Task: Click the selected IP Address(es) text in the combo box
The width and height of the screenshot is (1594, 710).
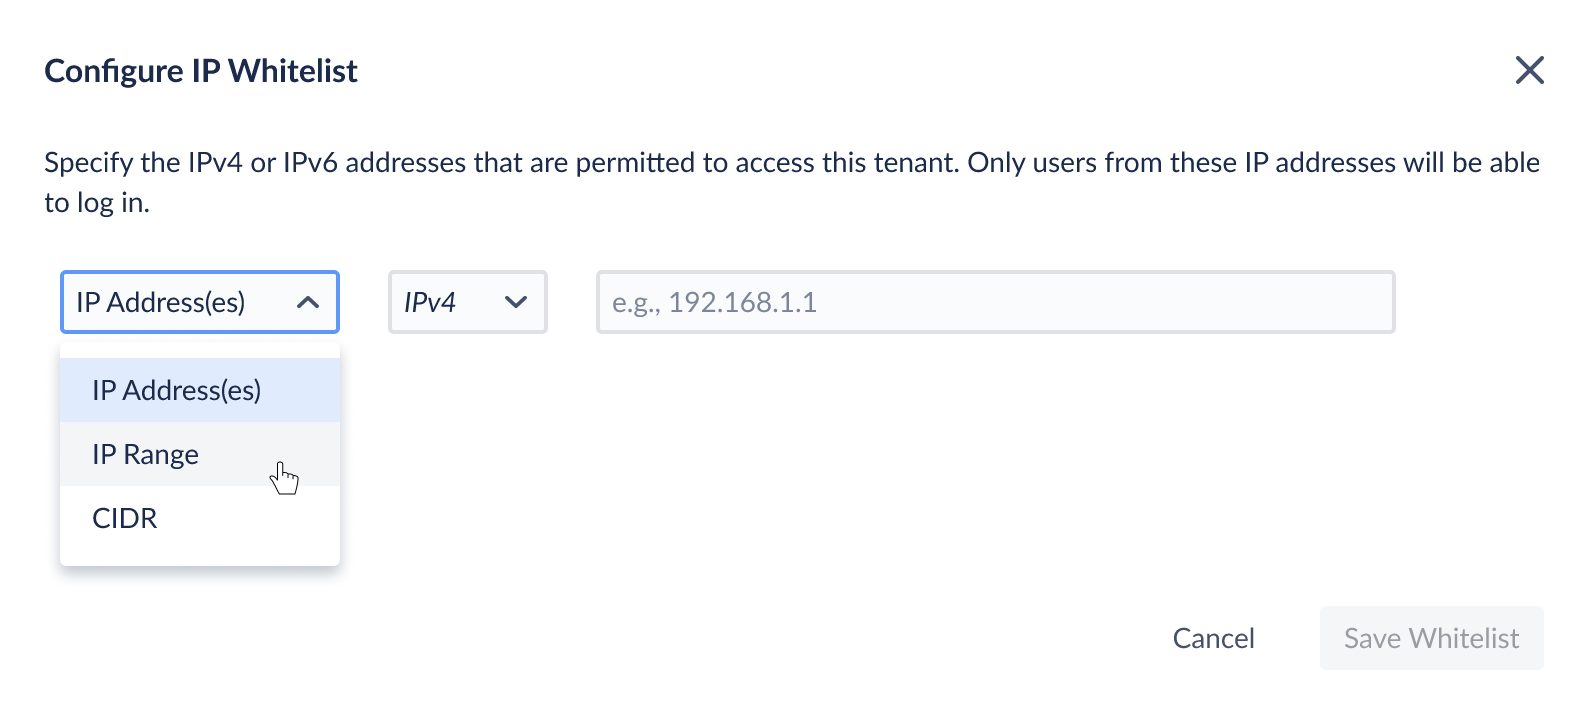Action: click(161, 302)
